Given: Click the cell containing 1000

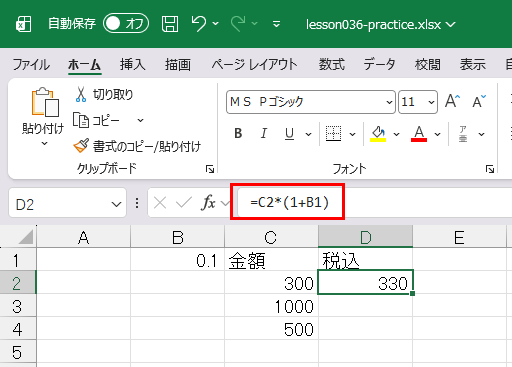Looking at the screenshot, I should 271,306.
